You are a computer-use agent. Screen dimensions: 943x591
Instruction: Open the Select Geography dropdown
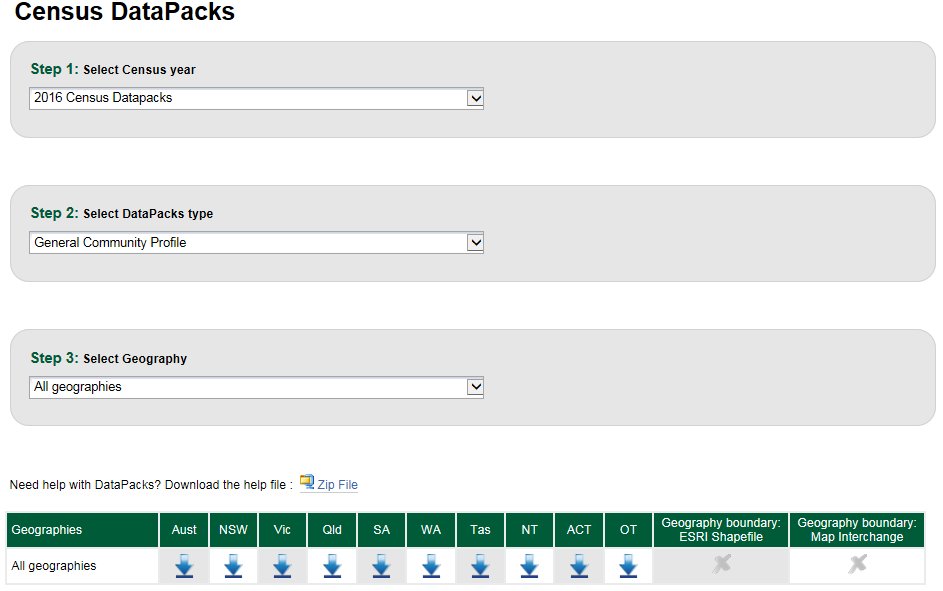pyautogui.click(x=256, y=387)
